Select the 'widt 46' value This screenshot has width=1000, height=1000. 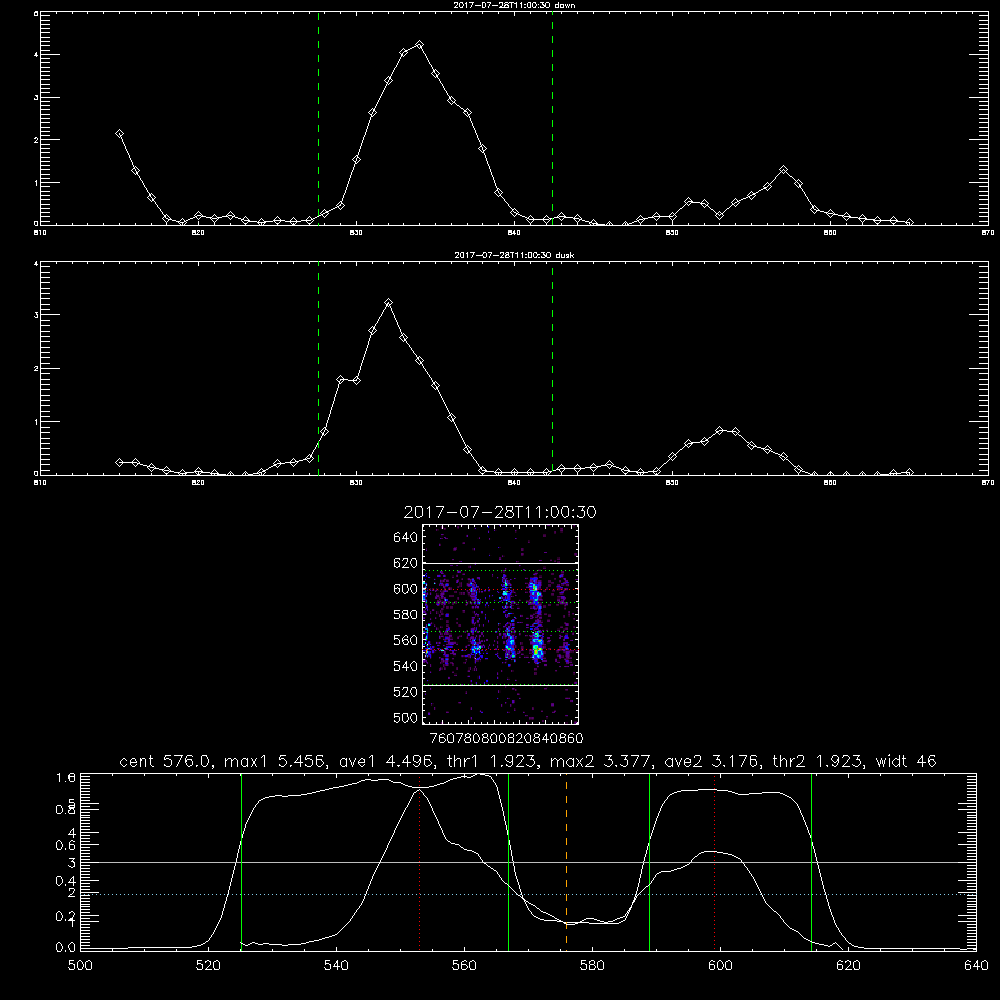click(x=906, y=761)
